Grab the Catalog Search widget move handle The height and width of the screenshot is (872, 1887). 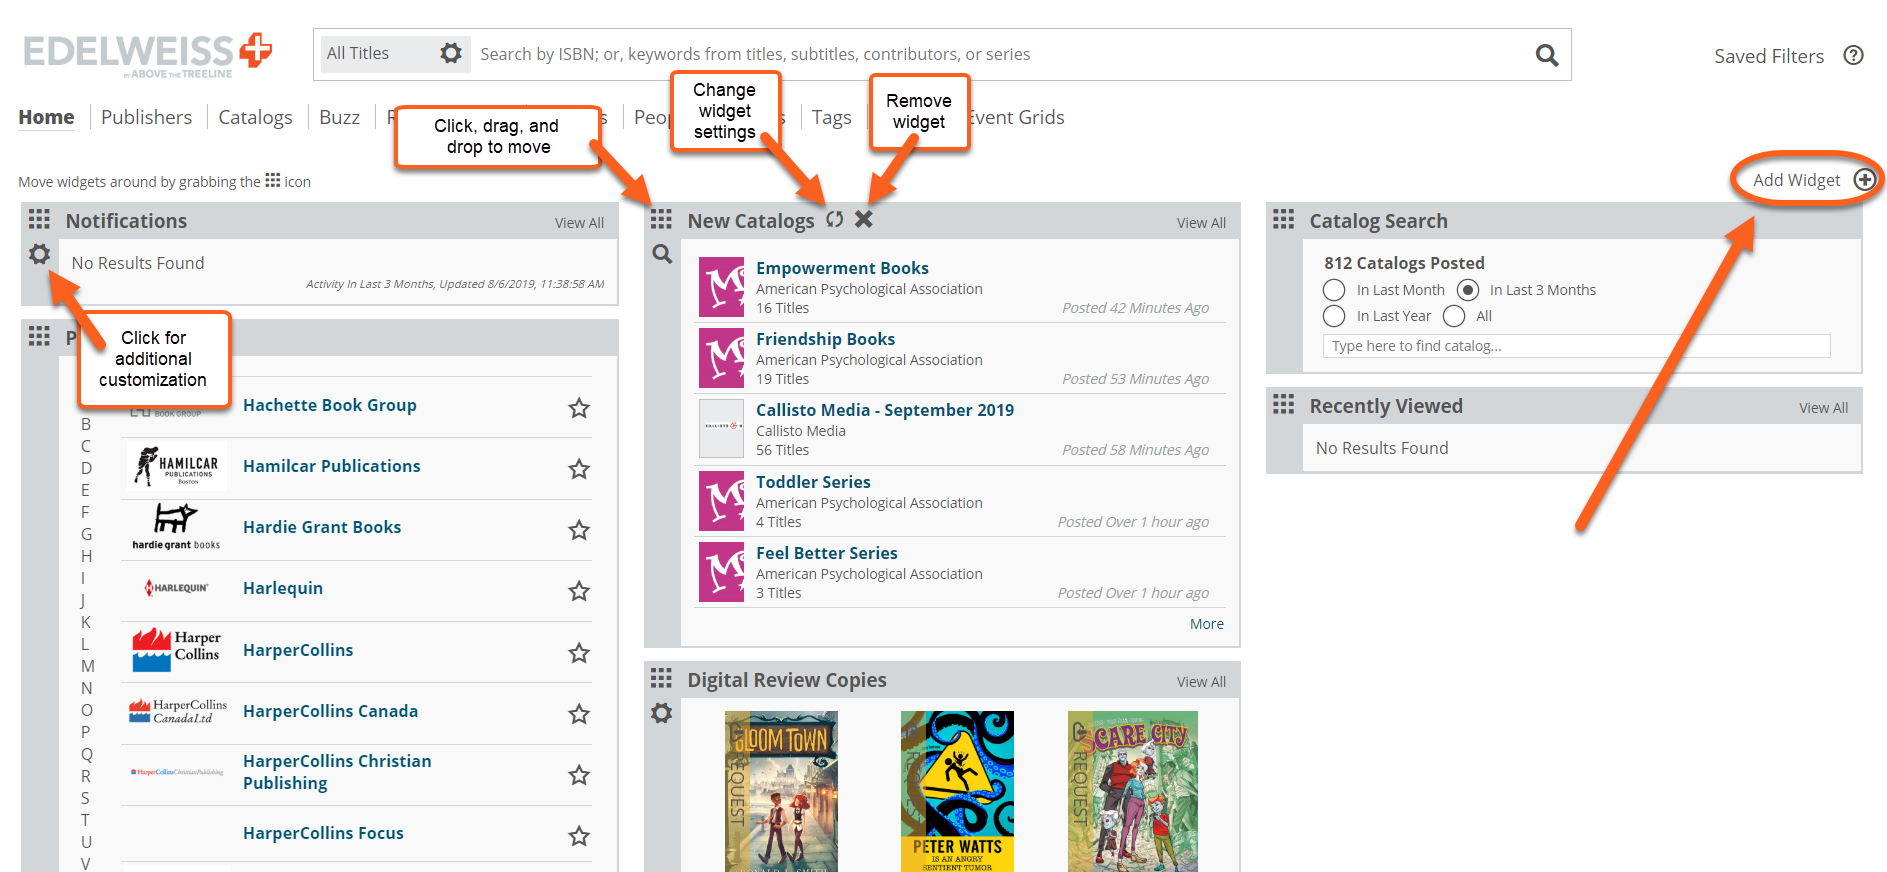click(x=1283, y=219)
